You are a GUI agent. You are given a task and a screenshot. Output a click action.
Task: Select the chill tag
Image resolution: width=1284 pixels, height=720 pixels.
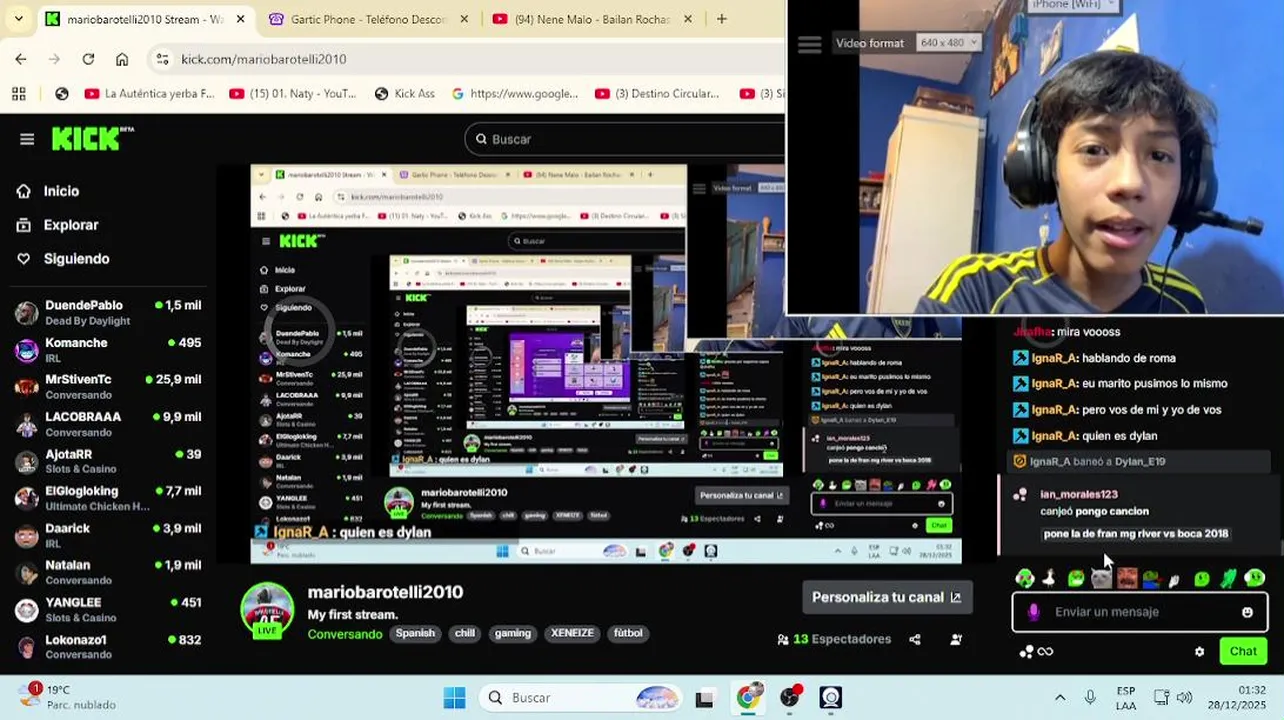465,633
